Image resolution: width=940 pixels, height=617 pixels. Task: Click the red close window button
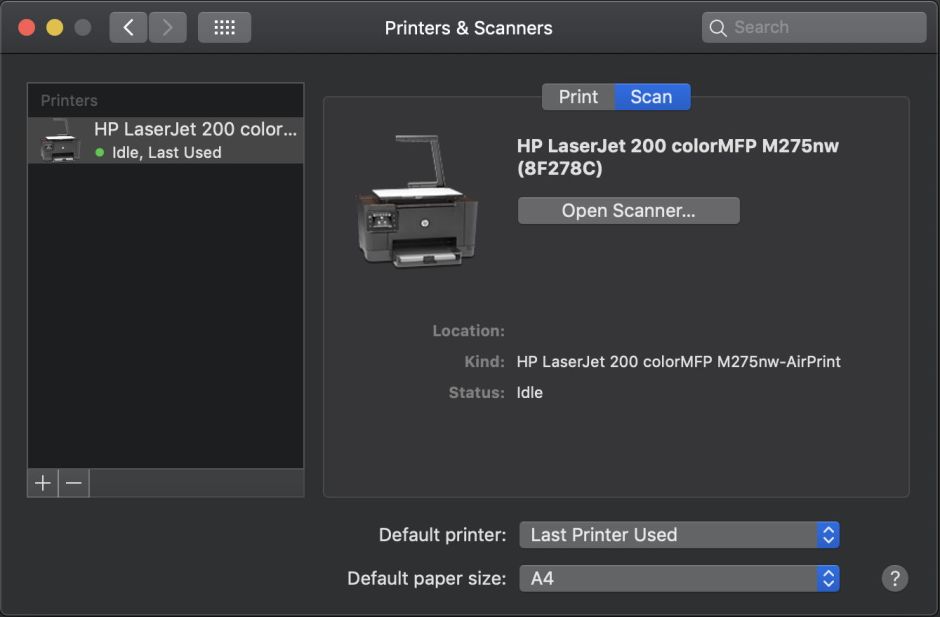click(27, 28)
